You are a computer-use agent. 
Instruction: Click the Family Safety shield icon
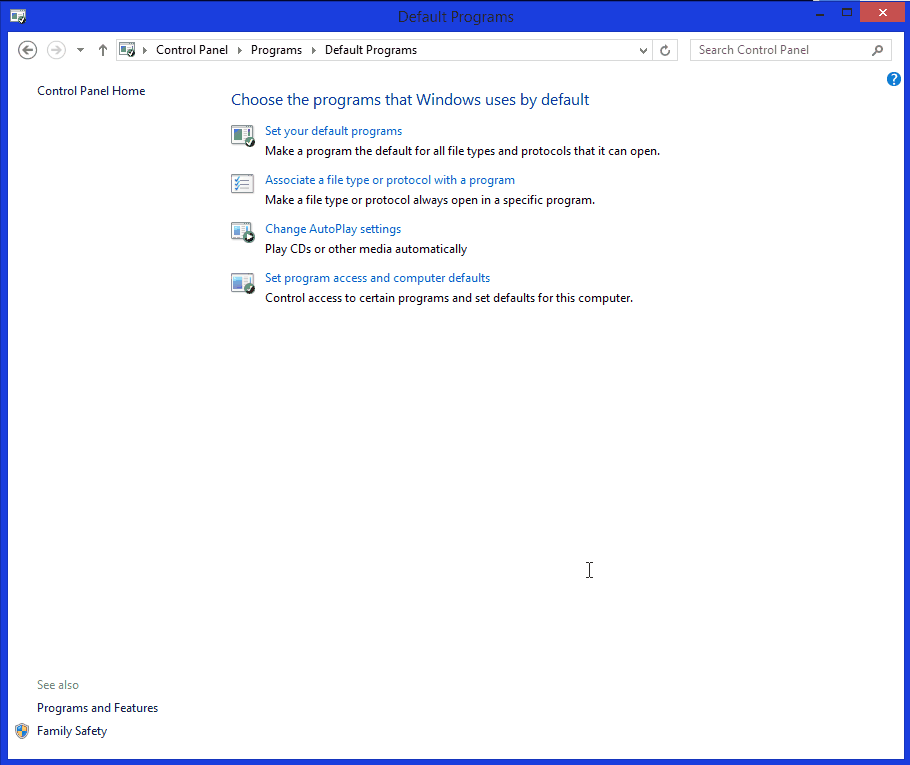point(22,731)
